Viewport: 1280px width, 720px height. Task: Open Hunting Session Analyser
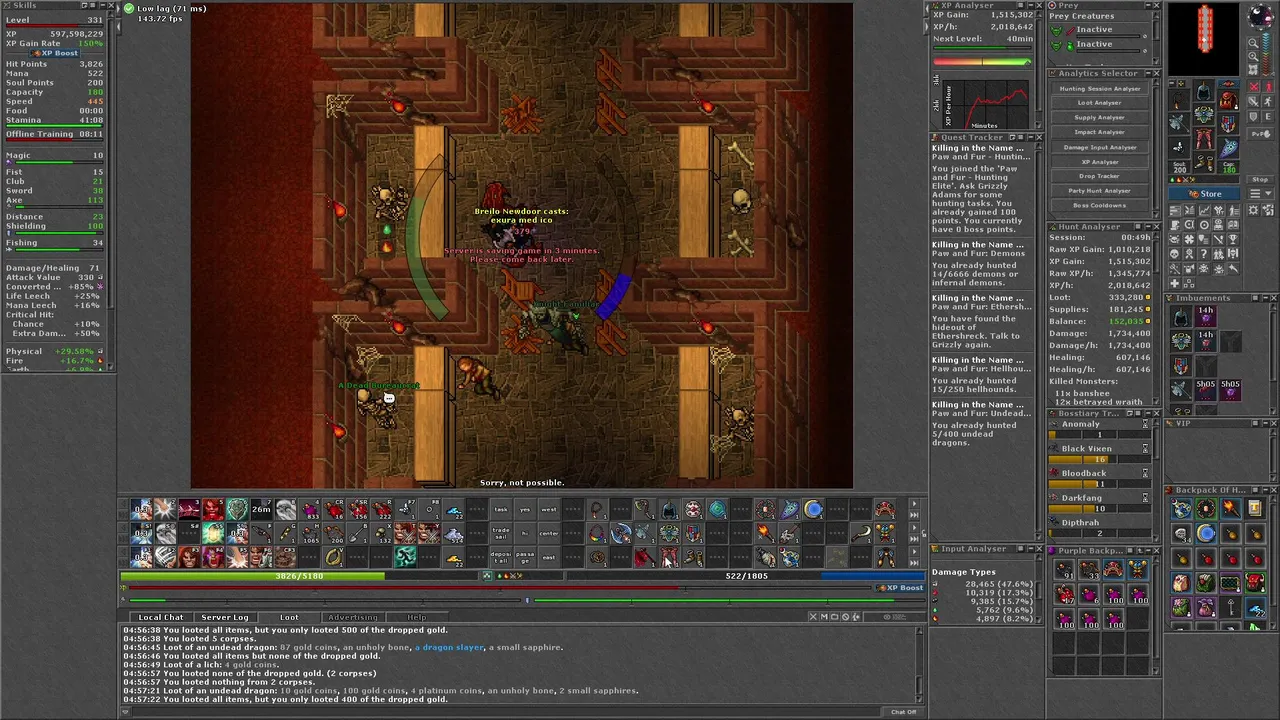1100,89
